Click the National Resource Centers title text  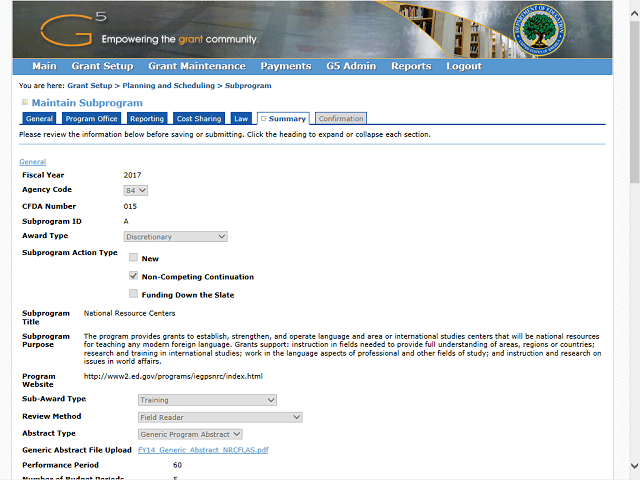click(129, 313)
